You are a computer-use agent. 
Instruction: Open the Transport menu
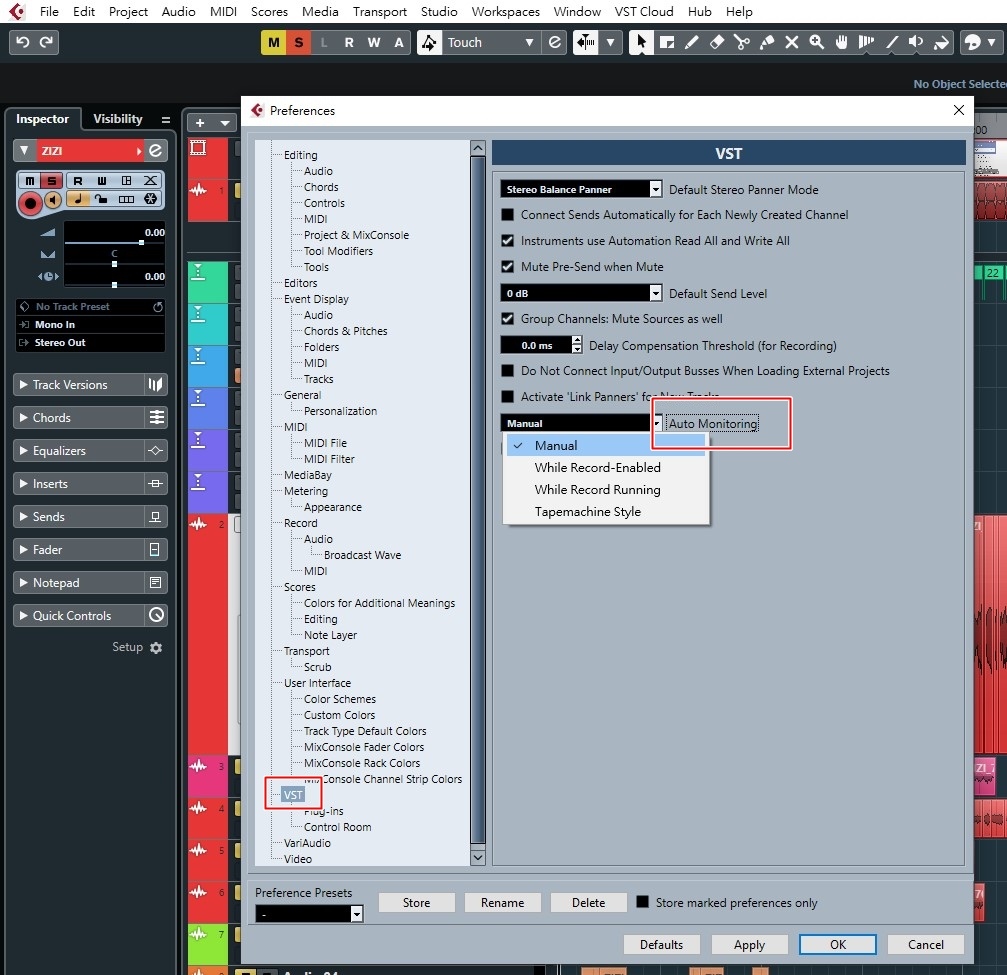tap(380, 12)
